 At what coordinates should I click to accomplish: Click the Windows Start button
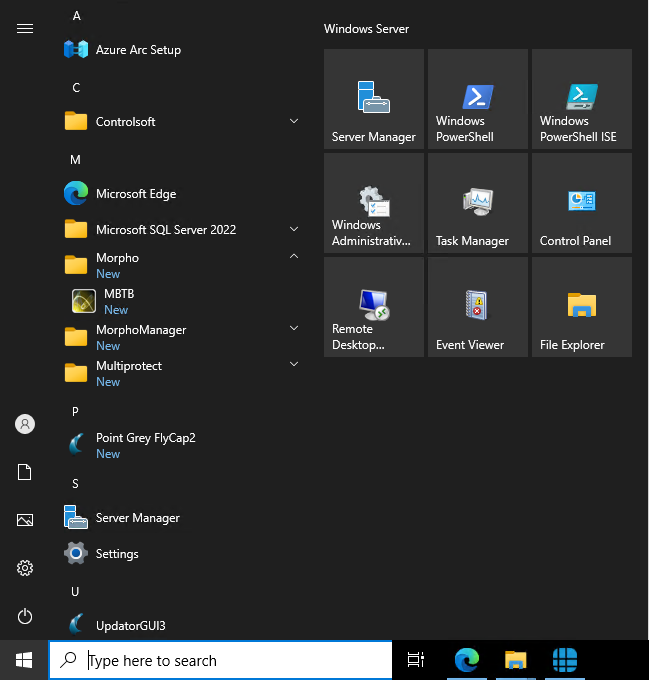pos(24,660)
